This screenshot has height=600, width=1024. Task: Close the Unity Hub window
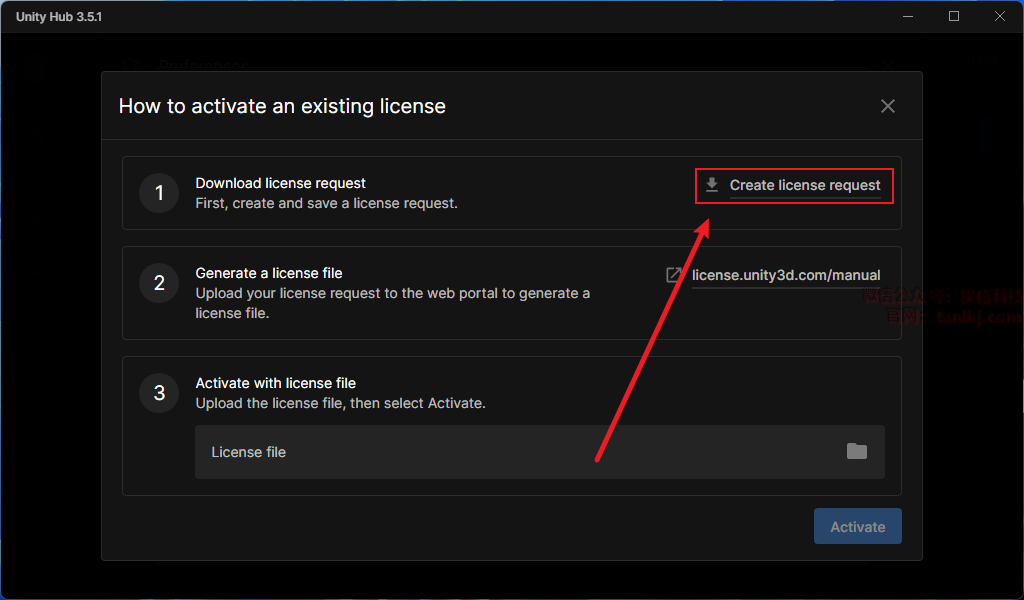[x=1000, y=16]
